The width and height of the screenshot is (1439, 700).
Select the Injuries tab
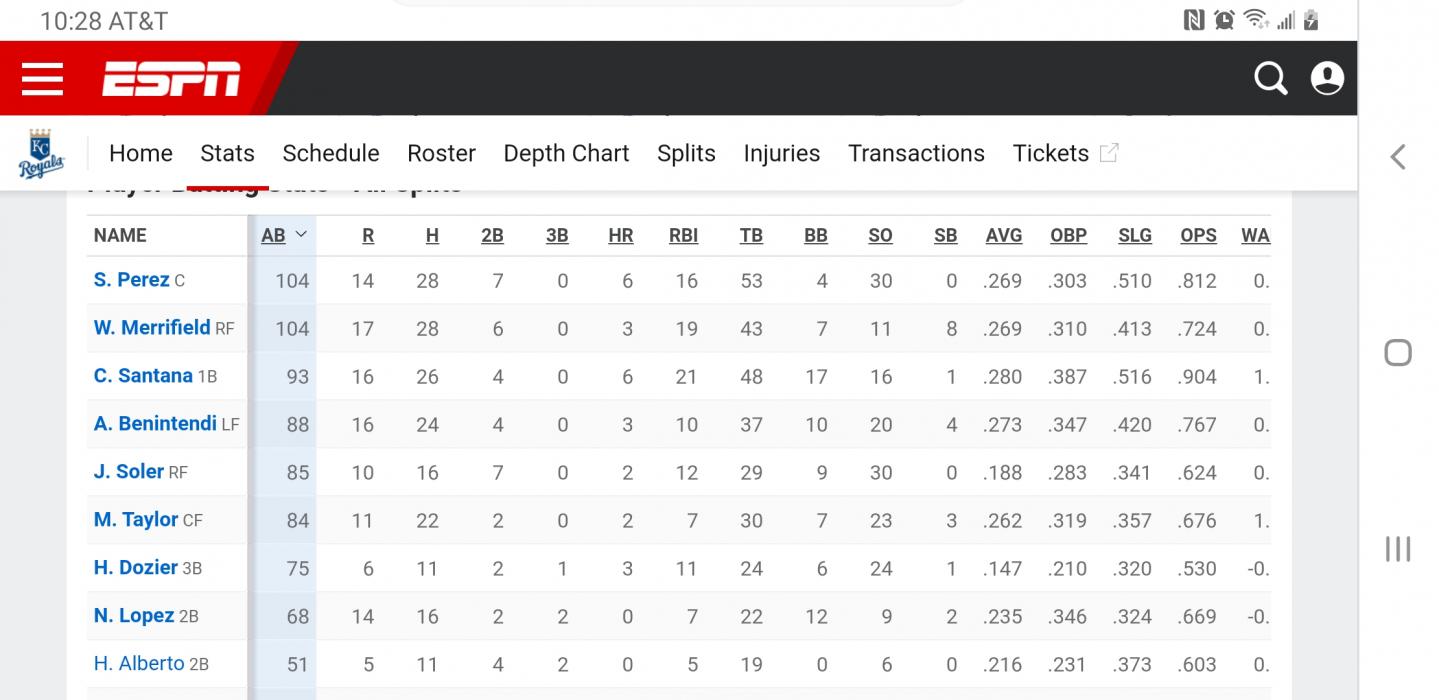[781, 153]
